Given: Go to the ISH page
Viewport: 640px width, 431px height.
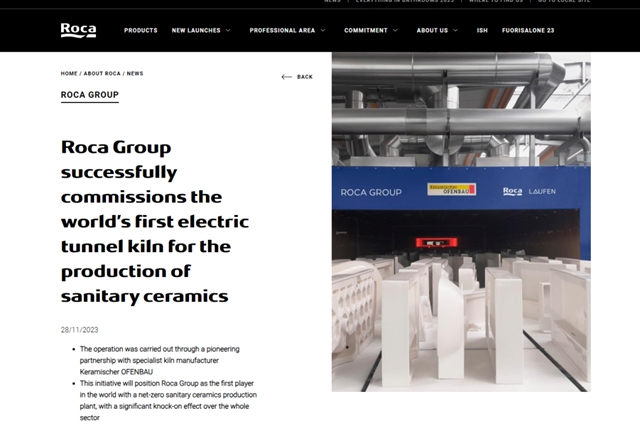Looking at the screenshot, I should pyautogui.click(x=482, y=31).
